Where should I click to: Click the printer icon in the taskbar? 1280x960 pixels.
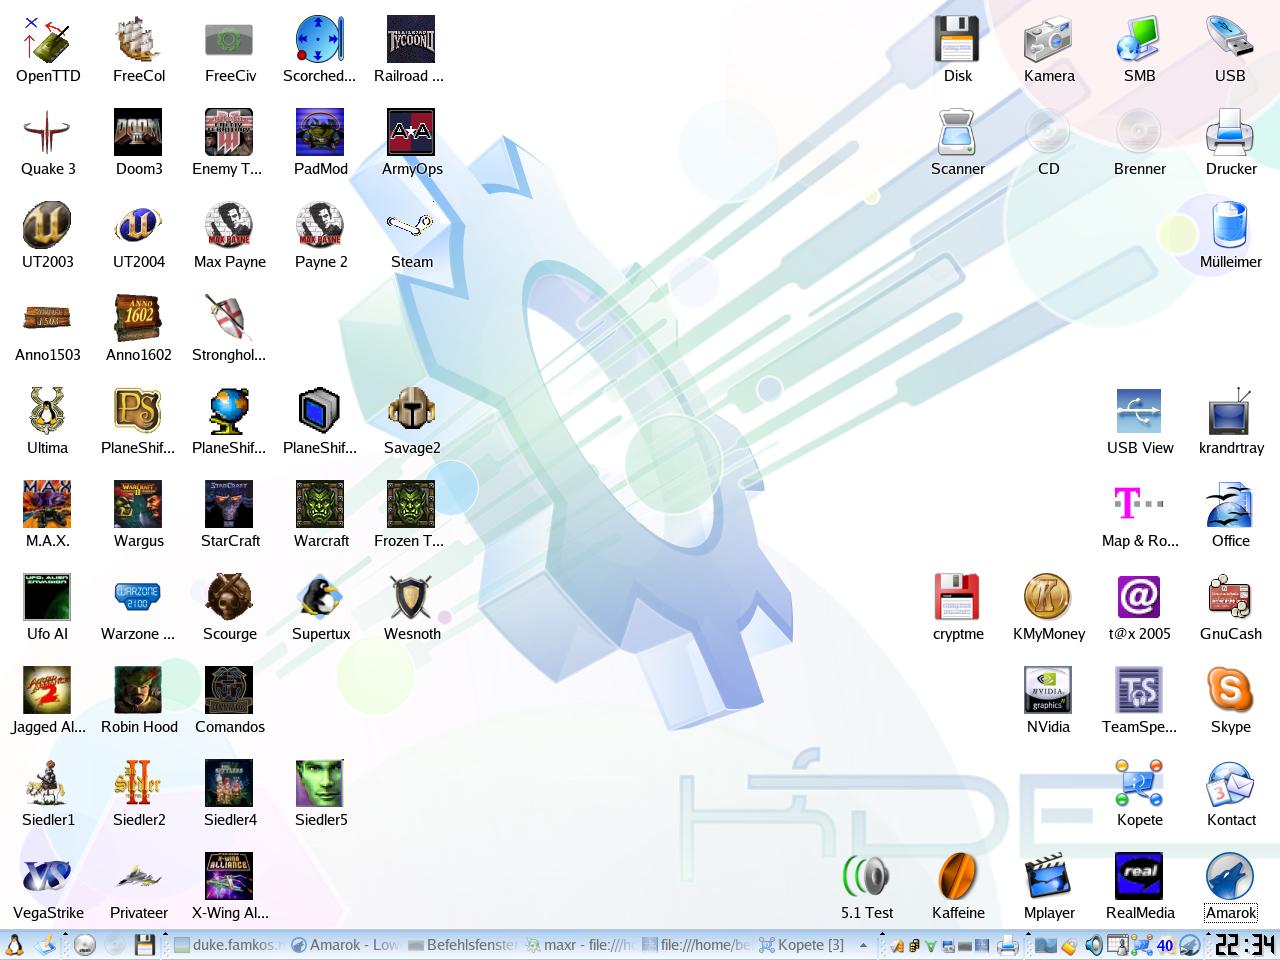(x=1008, y=944)
